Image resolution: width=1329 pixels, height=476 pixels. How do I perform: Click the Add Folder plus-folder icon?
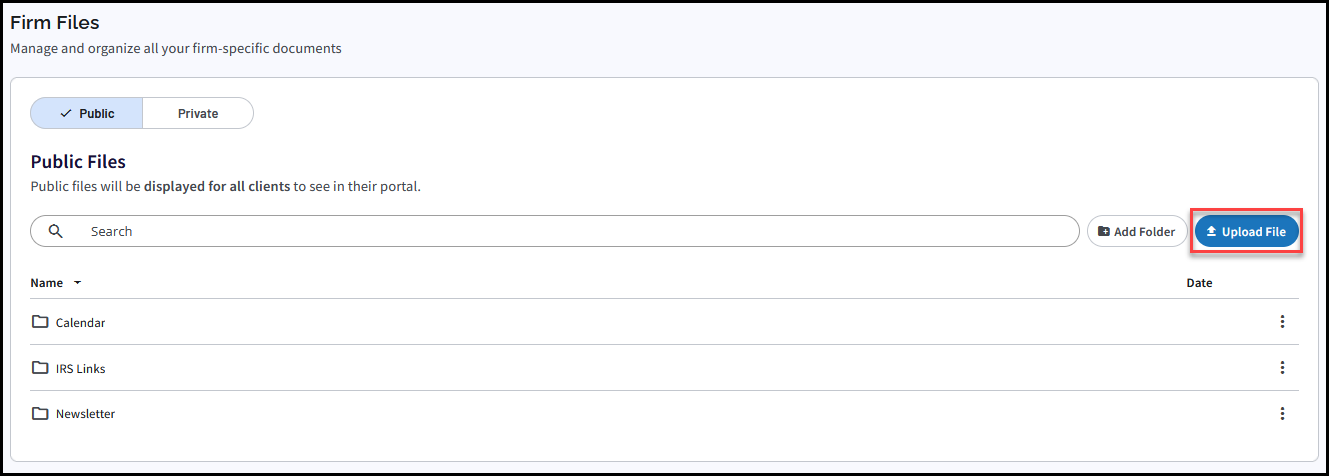tap(1104, 231)
